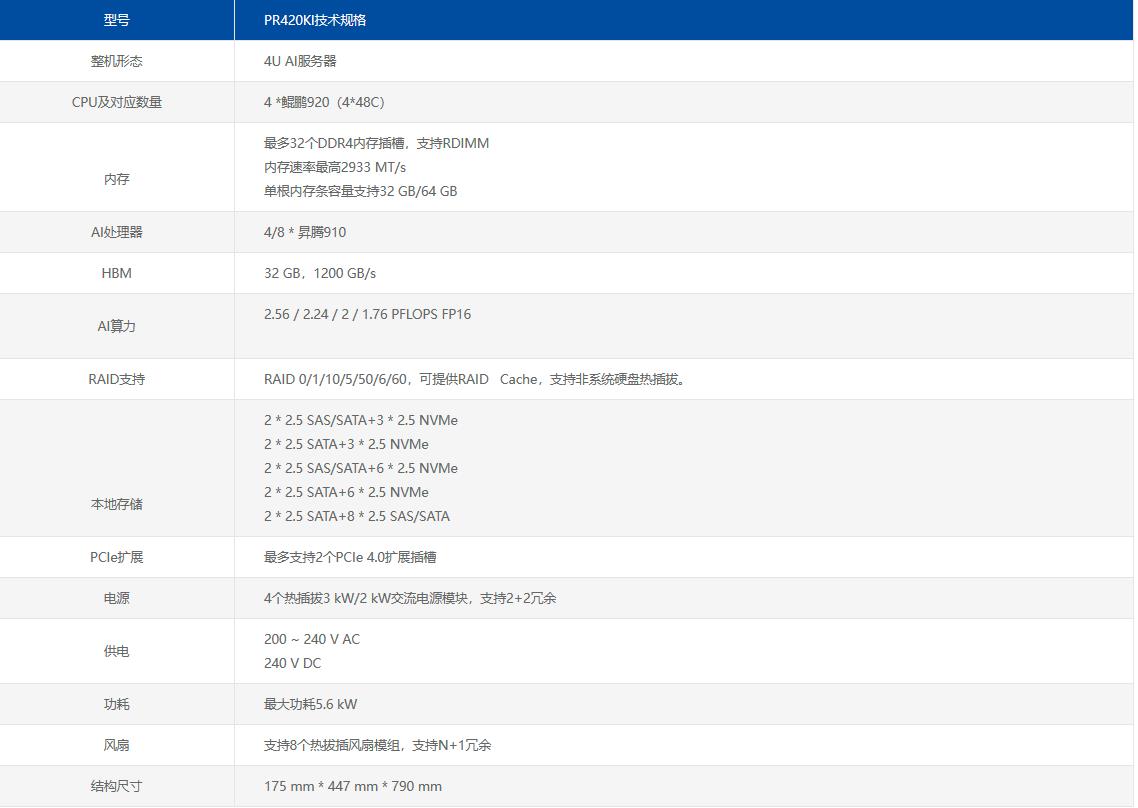Select the '供电' row label

click(x=117, y=652)
